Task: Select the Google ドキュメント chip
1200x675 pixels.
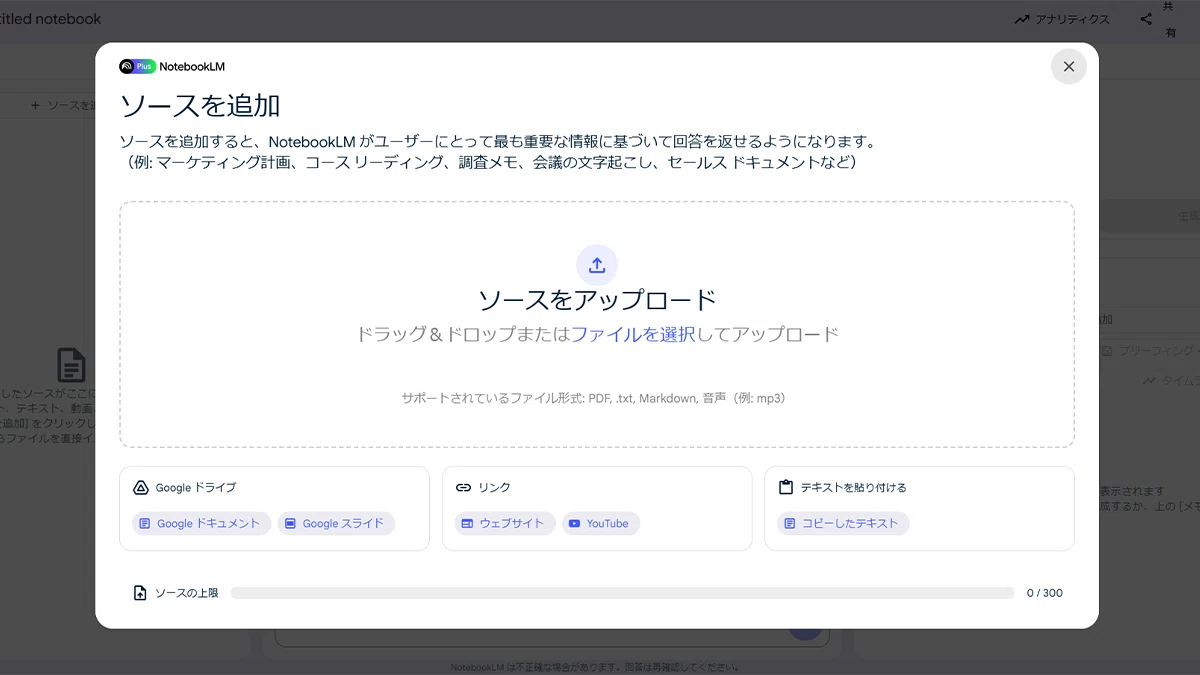Action: [x=201, y=523]
